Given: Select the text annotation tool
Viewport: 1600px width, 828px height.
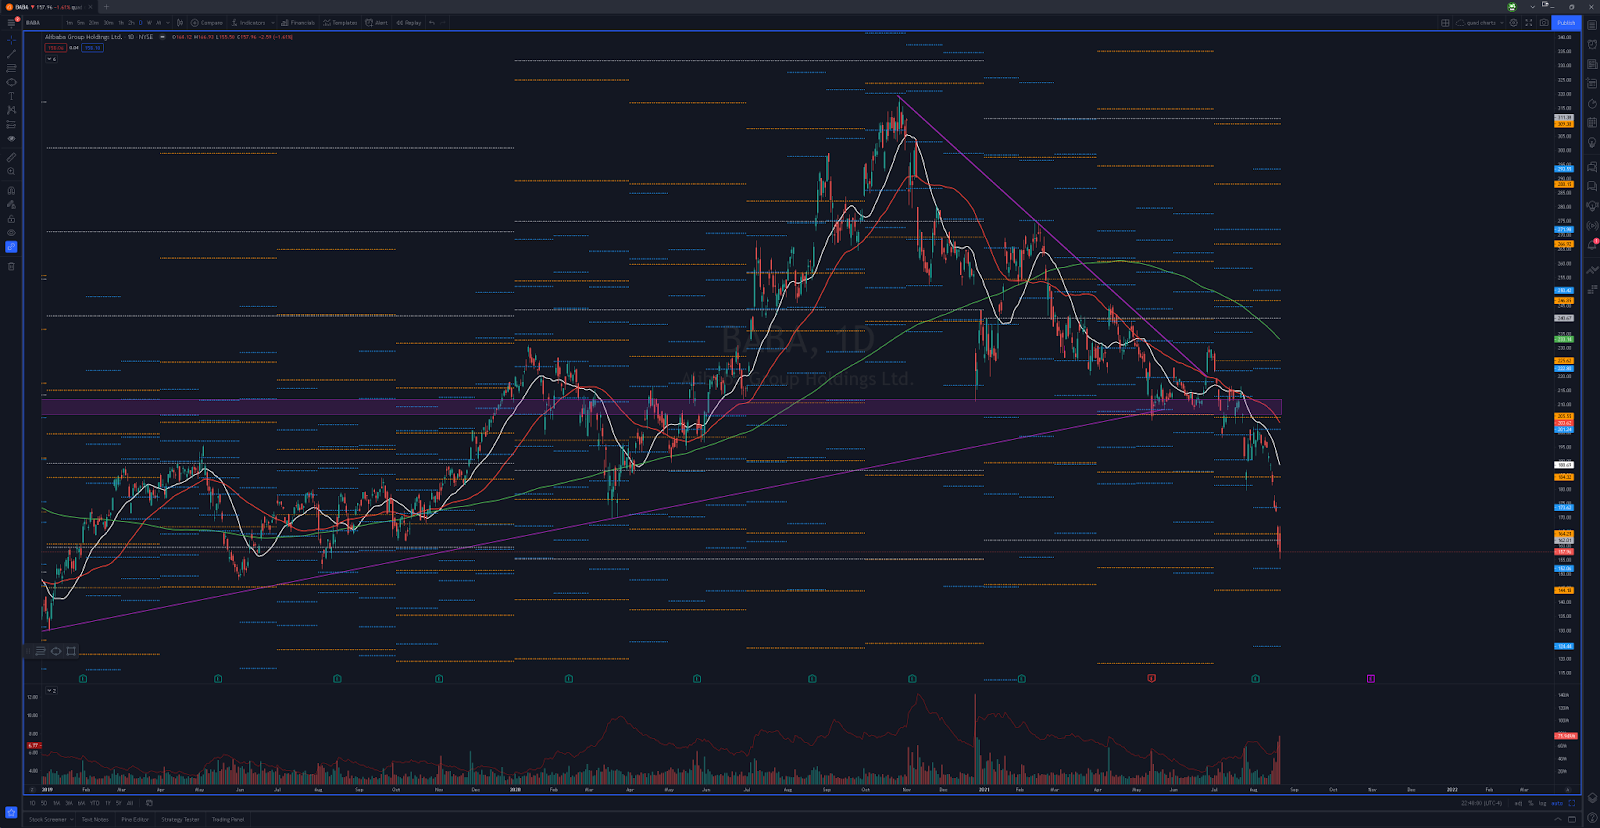Looking at the screenshot, I should [11, 96].
